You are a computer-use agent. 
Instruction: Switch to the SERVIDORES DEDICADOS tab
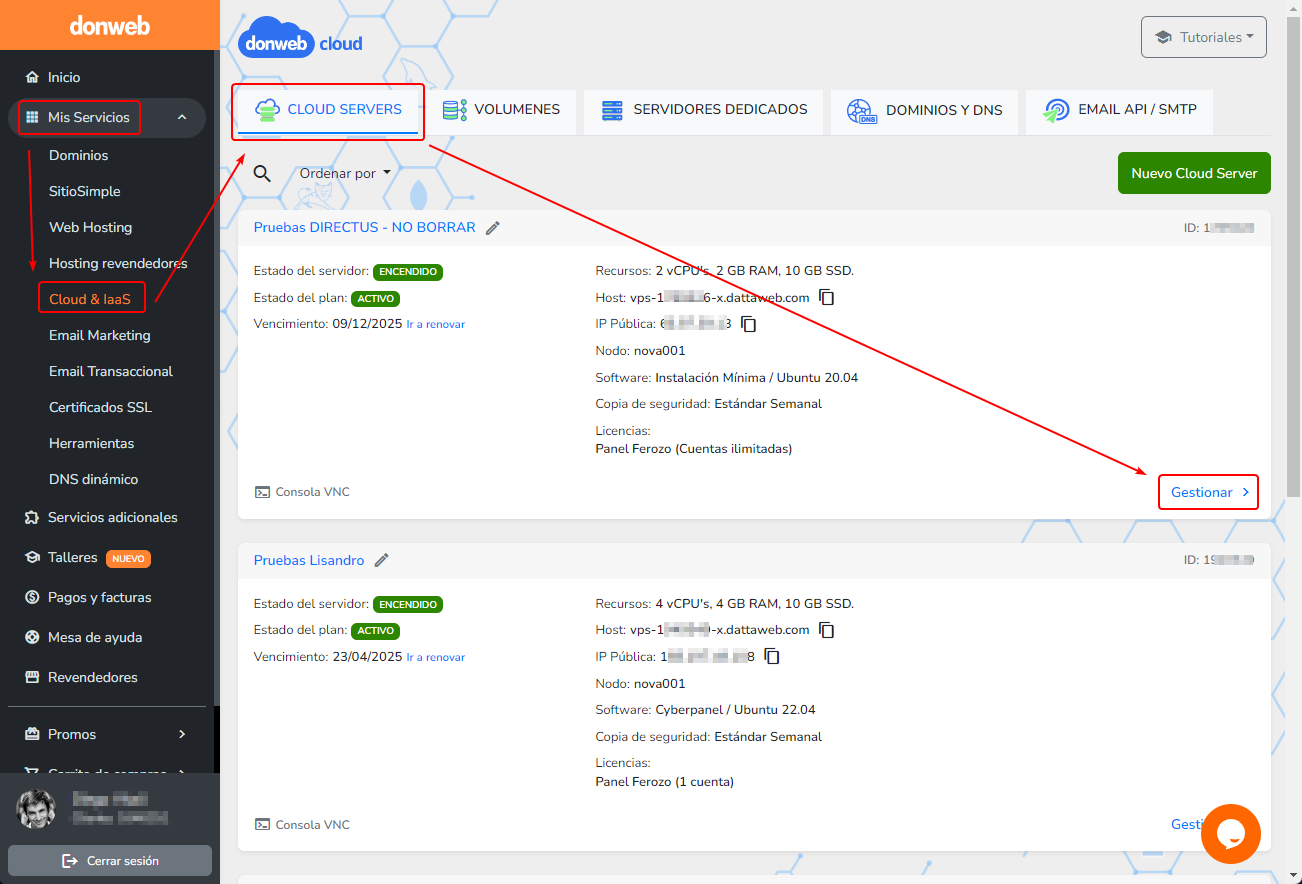coord(704,110)
